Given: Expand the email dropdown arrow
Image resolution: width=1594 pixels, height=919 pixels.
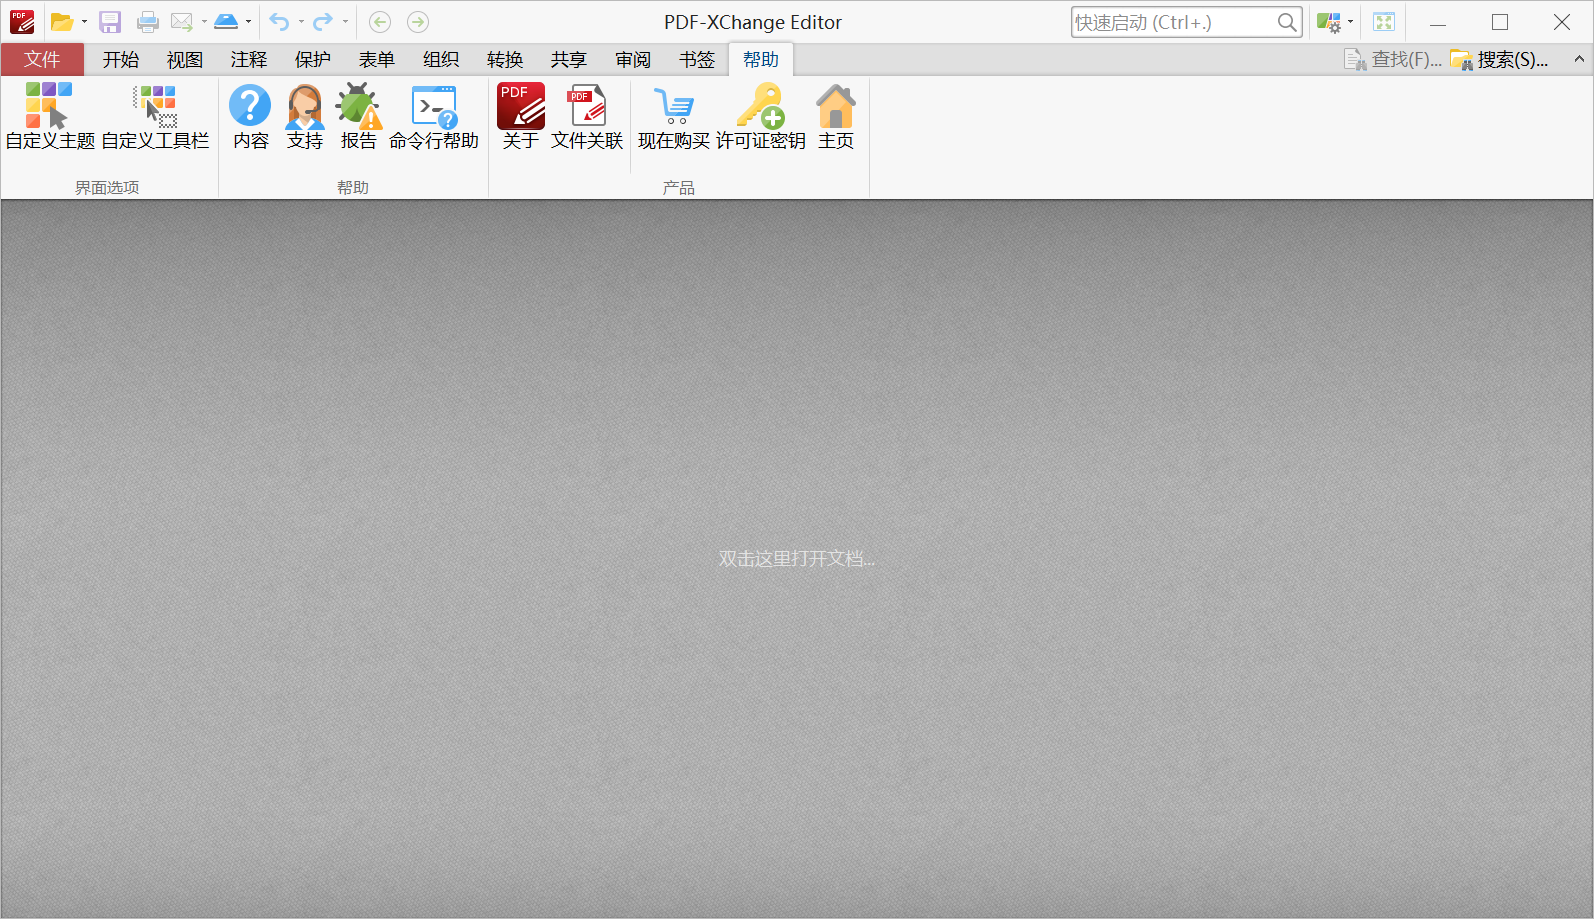Looking at the screenshot, I should 203,22.
